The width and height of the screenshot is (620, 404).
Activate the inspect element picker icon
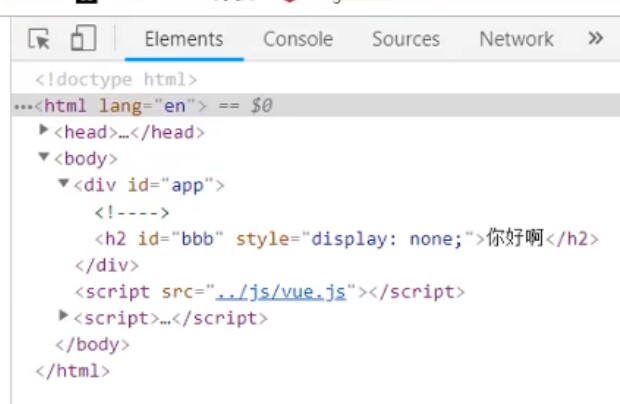39,39
